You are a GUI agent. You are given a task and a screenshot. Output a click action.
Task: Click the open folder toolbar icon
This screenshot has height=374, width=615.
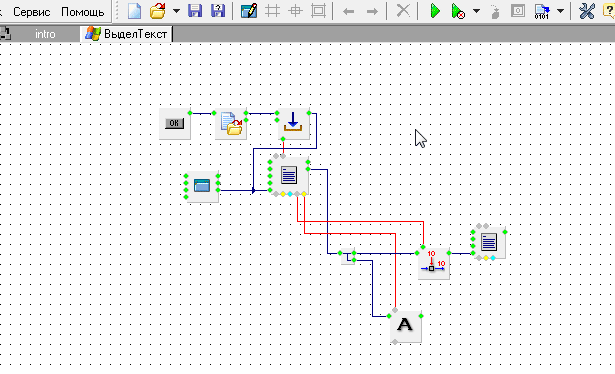(x=158, y=11)
